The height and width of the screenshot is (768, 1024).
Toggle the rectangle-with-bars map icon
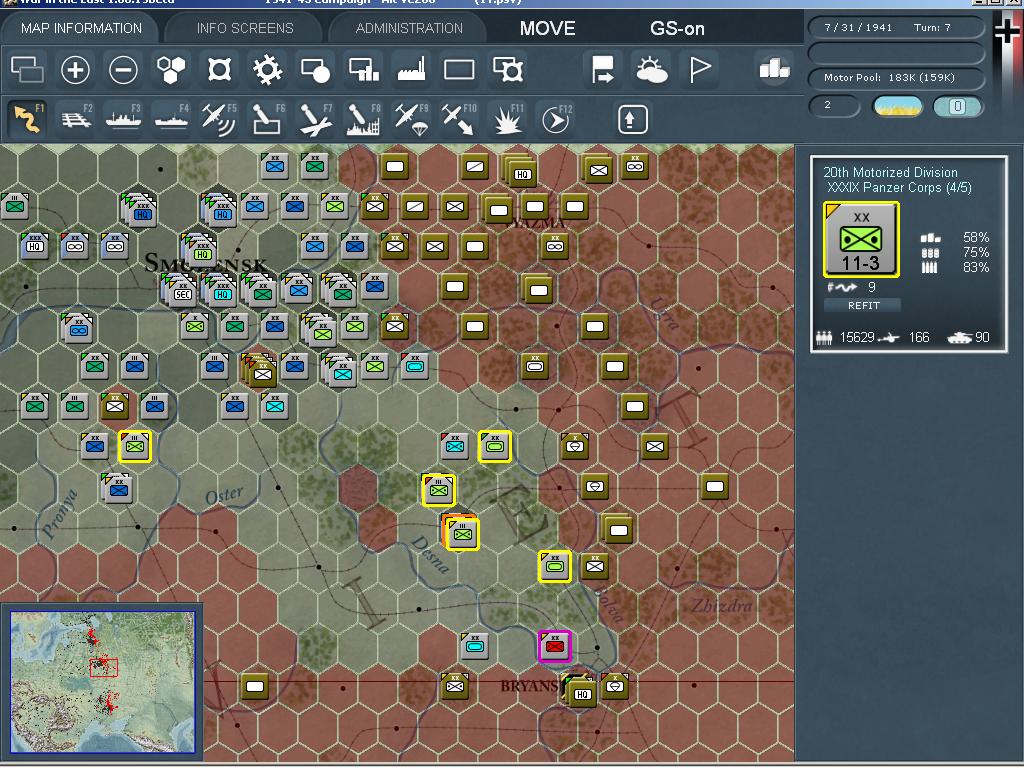pos(364,69)
